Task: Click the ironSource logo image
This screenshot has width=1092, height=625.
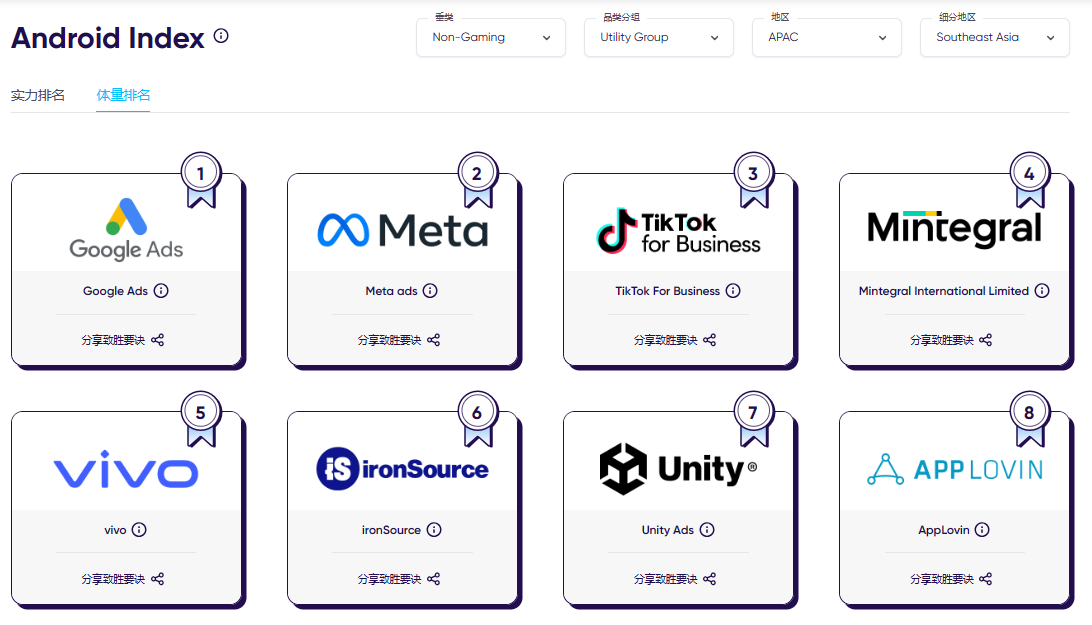Action: click(402, 469)
